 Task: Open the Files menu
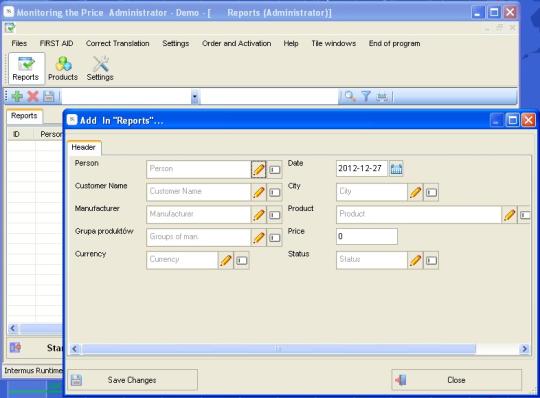pos(19,43)
